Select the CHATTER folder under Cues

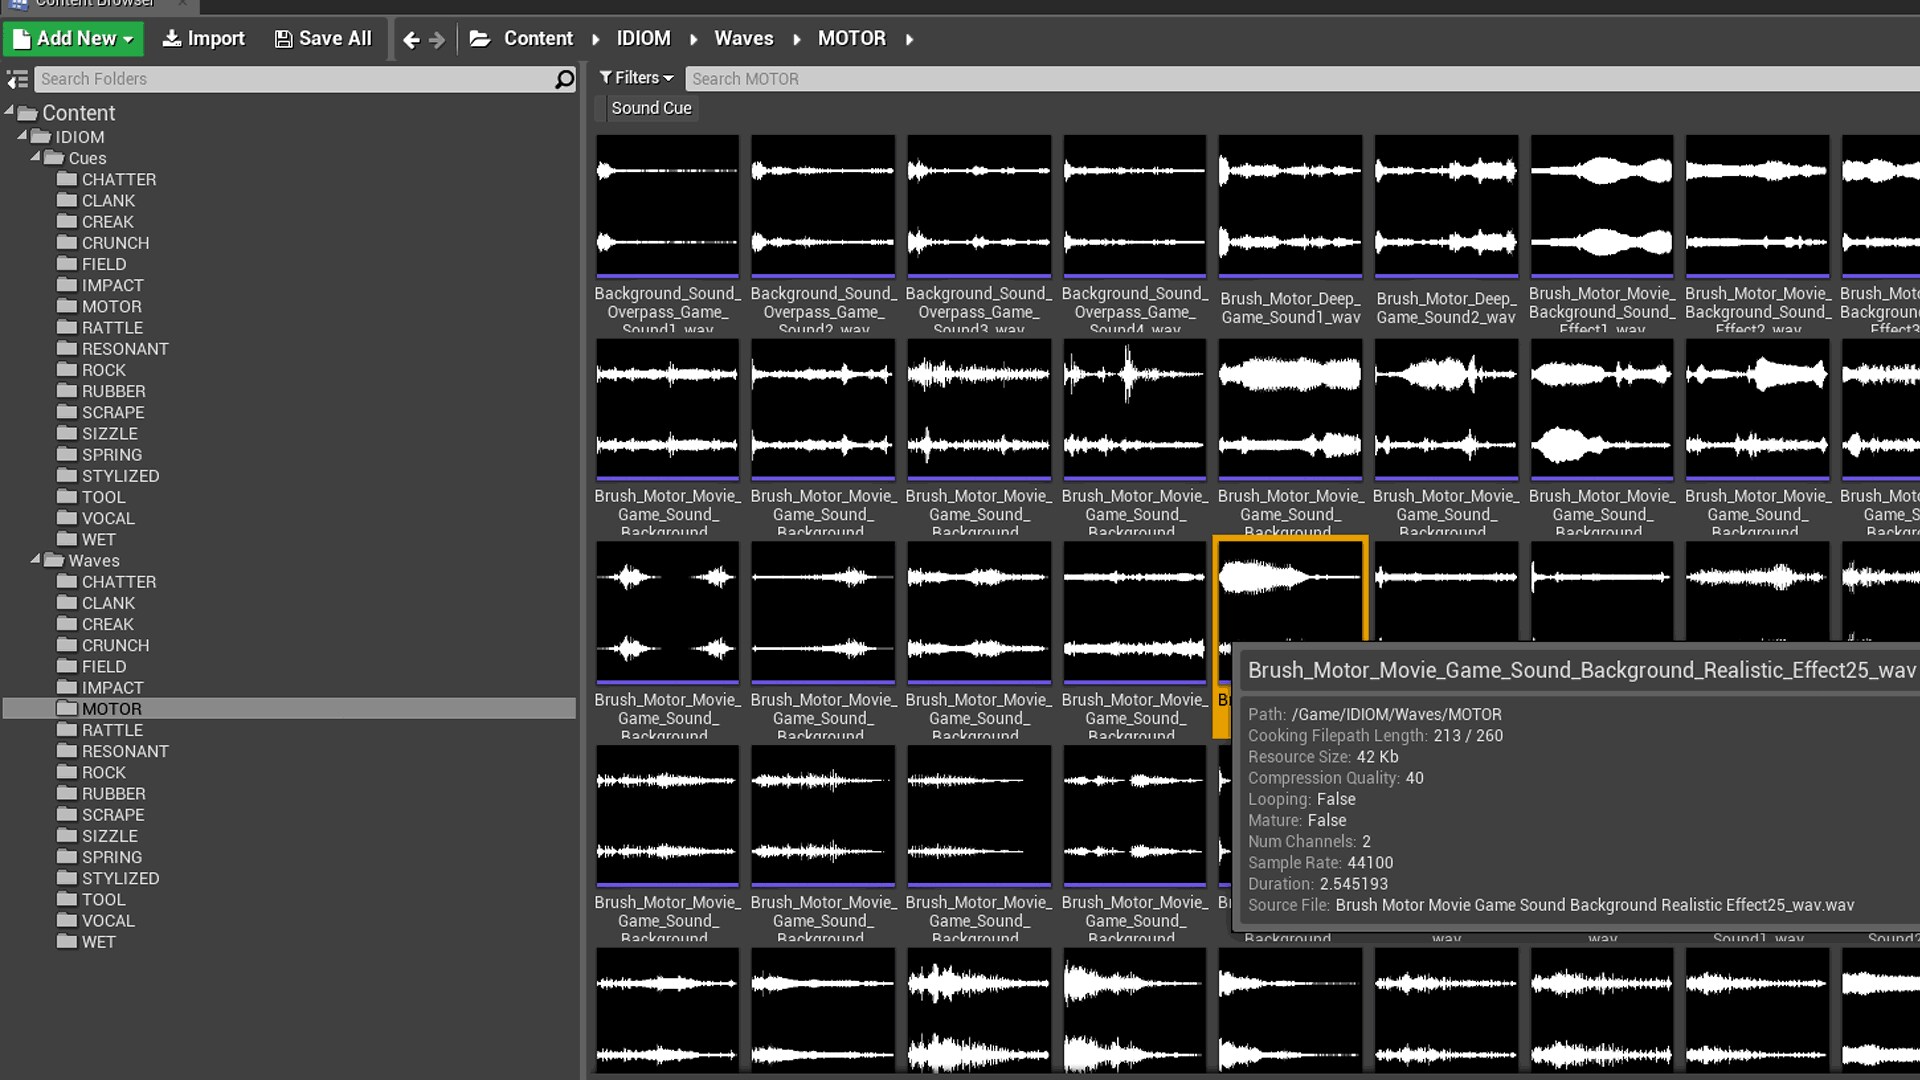tap(119, 179)
